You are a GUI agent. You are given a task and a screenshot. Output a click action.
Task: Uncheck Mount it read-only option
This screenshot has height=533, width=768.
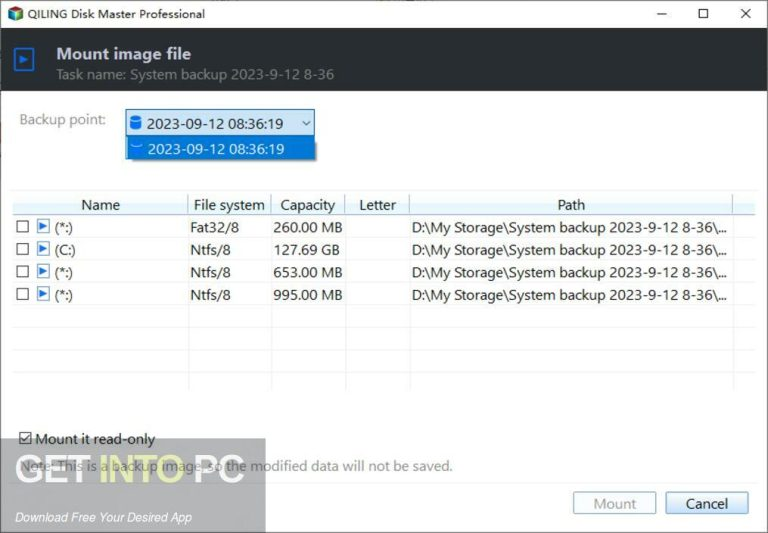[25, 438]
